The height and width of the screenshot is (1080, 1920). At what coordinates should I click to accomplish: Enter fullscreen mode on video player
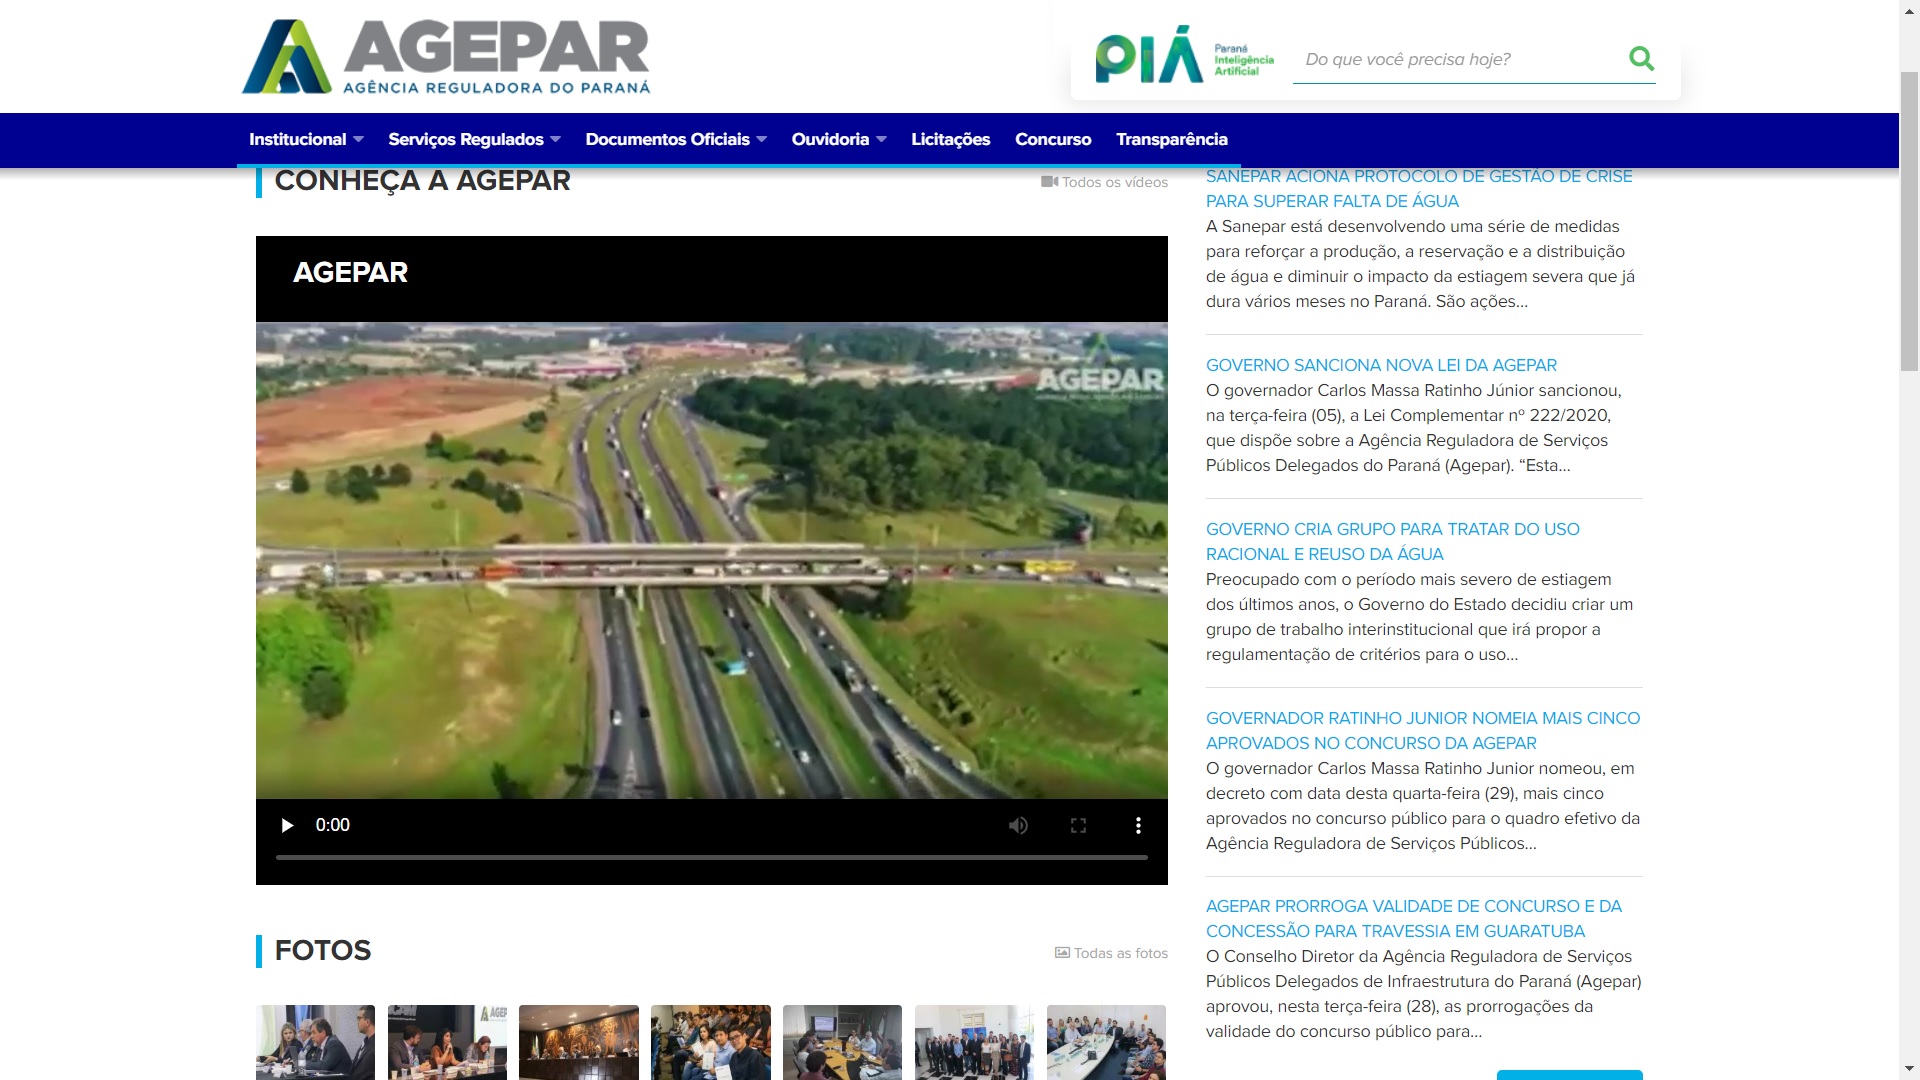[1078, 825]
